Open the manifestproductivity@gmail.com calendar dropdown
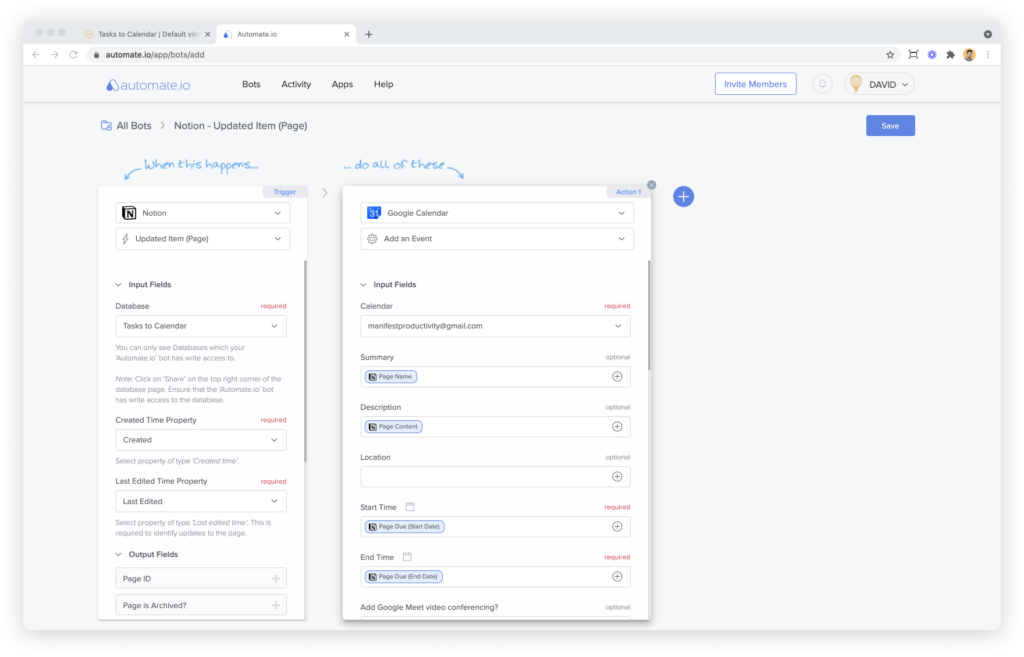The width and height of the screenshot is (1024, 657). tap(495, 326)
